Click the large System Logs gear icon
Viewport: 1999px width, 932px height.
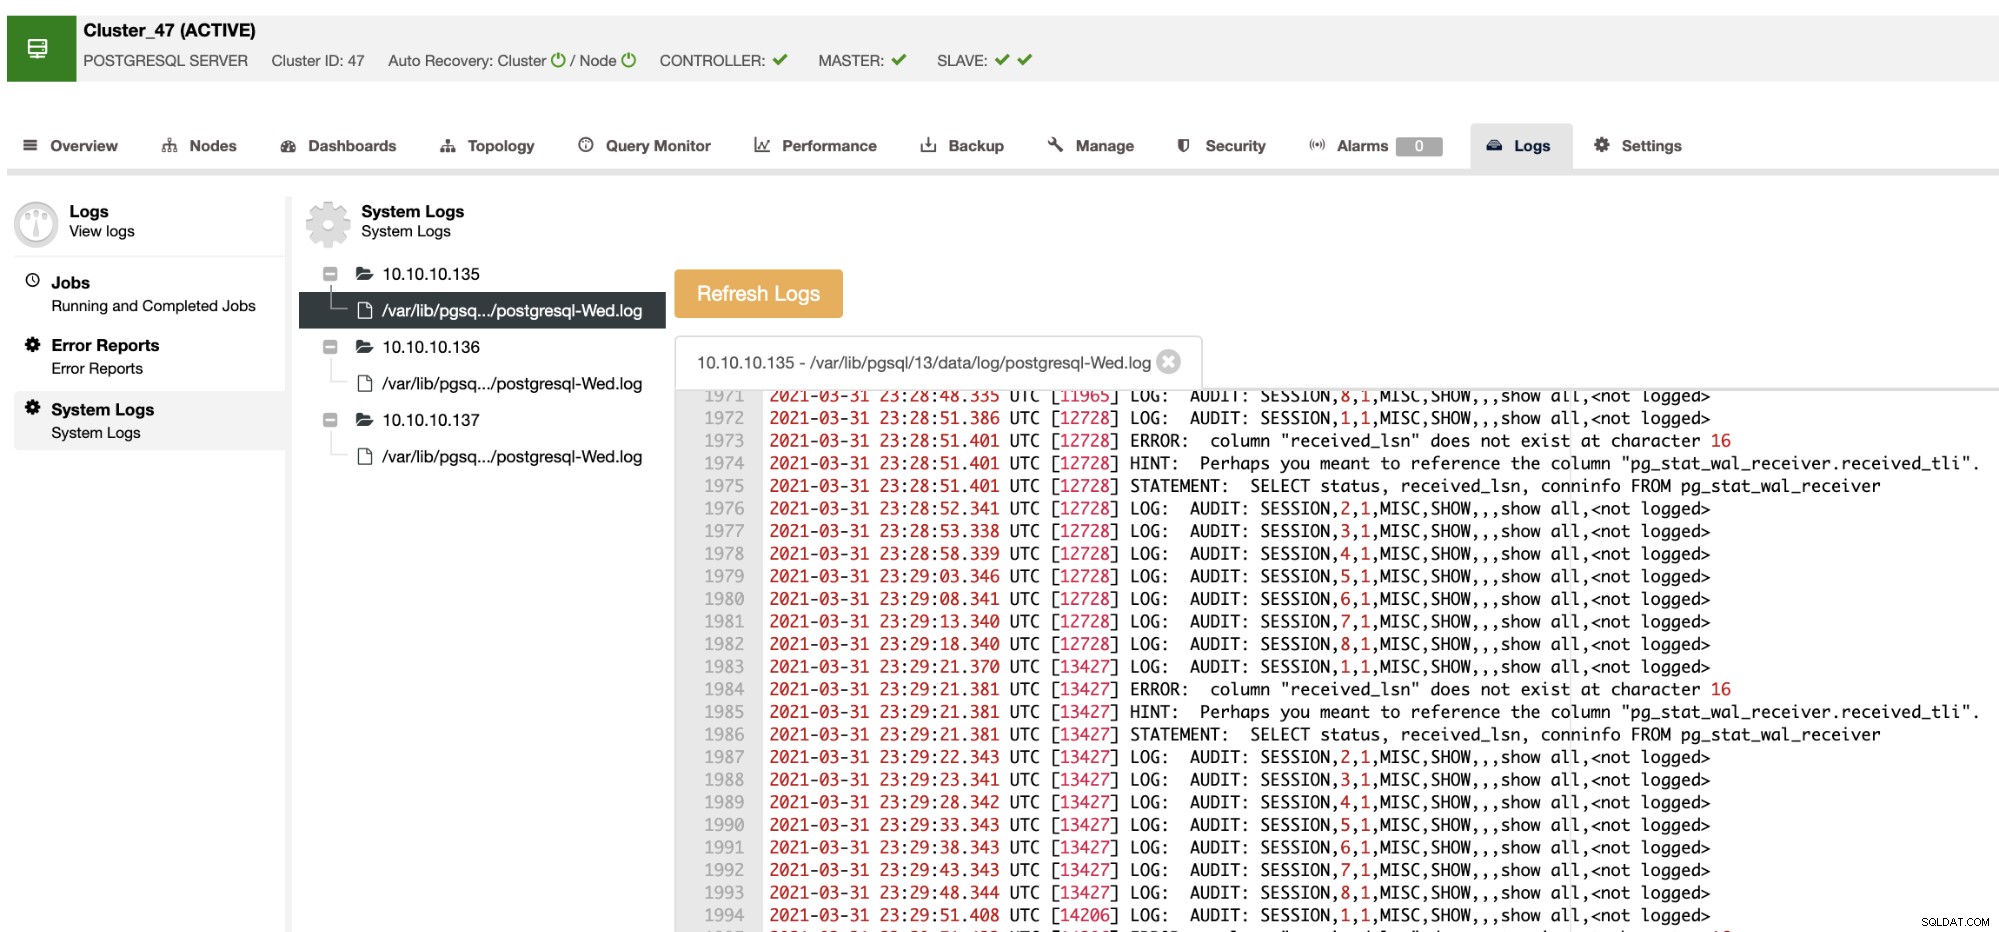[328, 224]
